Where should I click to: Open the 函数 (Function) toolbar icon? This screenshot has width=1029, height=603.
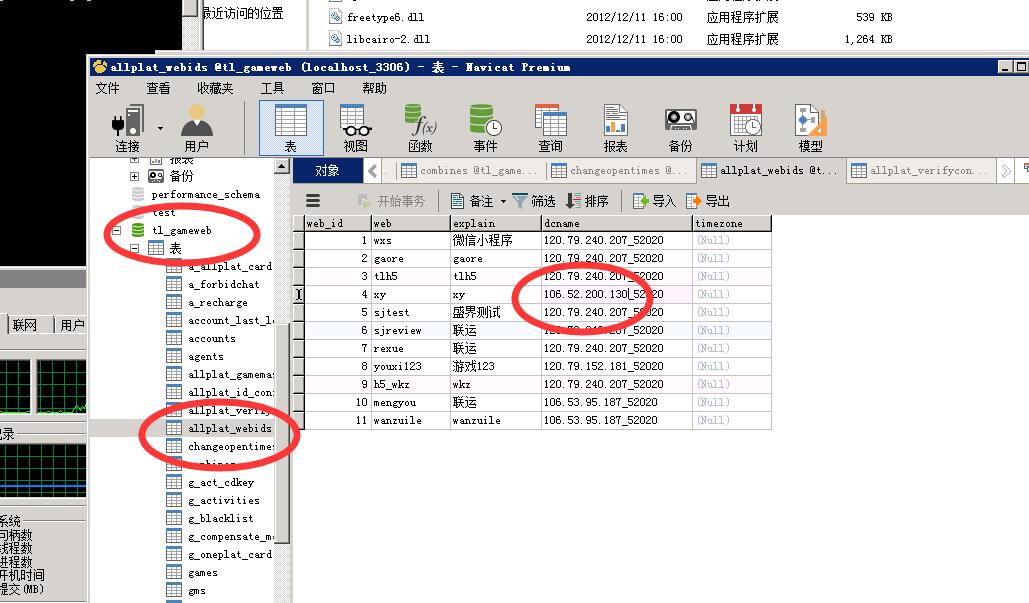click(x=420, y=128)
